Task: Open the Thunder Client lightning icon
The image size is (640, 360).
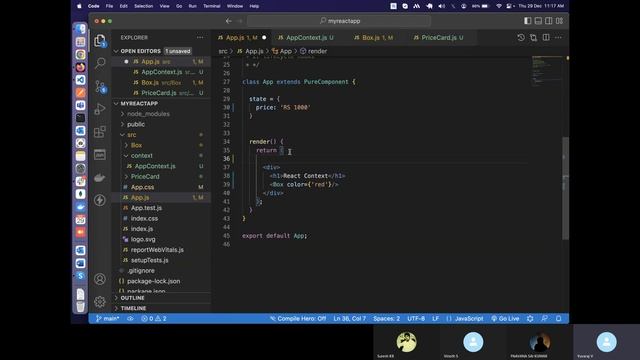Action: [x=100, y=200]
